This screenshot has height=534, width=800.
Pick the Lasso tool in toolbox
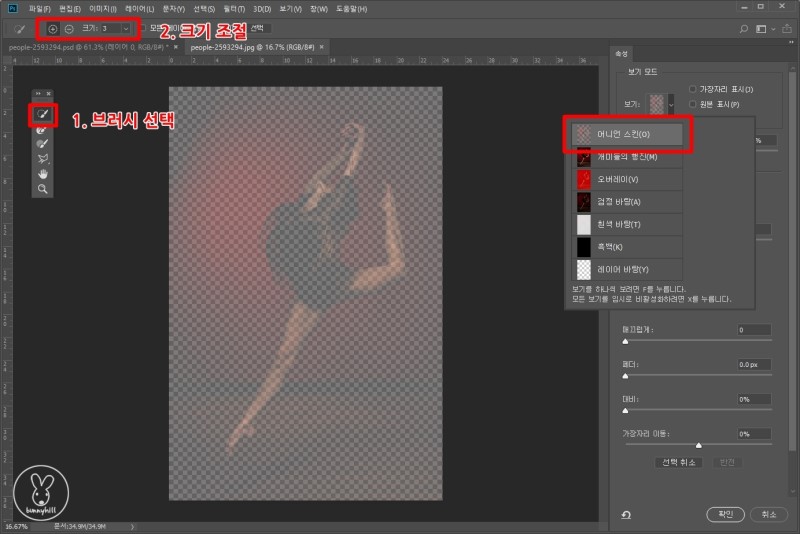pos(43,159)
